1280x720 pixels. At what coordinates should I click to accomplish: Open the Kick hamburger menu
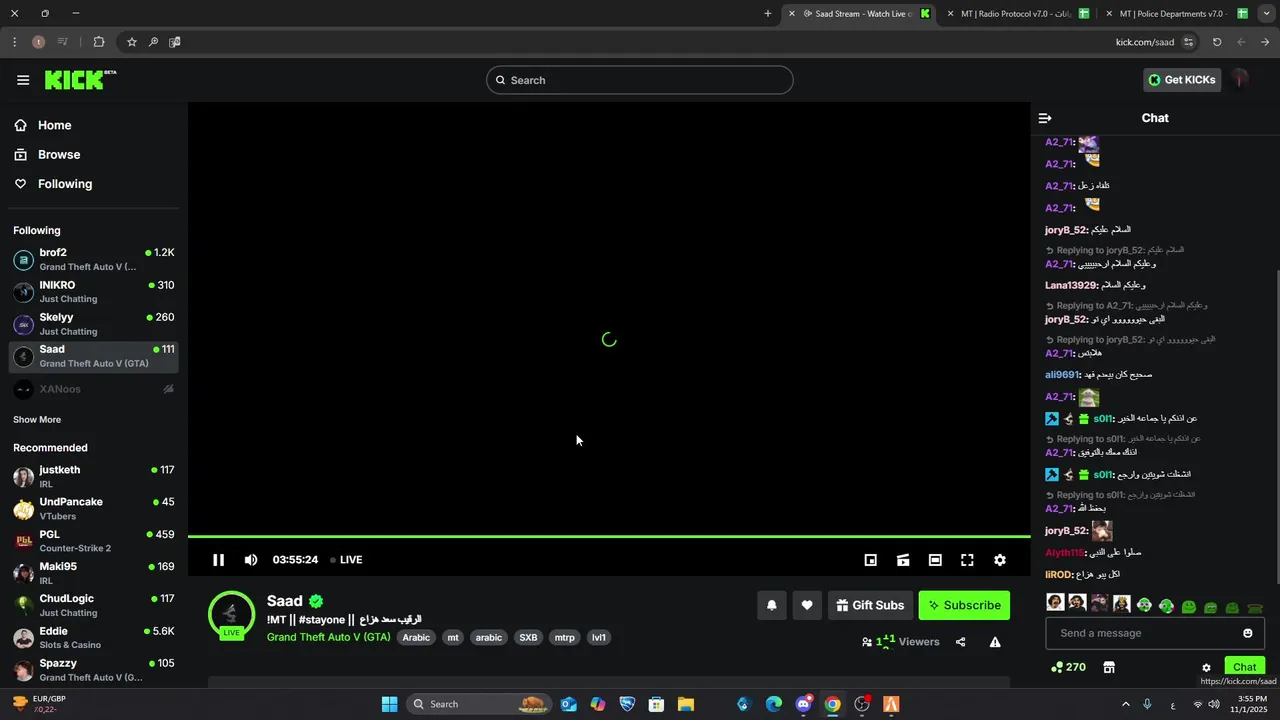23,80
